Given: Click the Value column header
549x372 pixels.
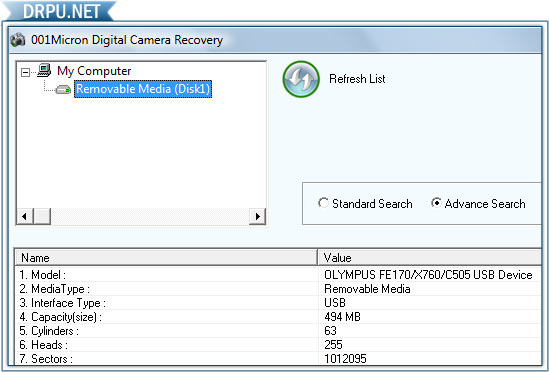Looking at the screenshot, I should tap(430, 257).
